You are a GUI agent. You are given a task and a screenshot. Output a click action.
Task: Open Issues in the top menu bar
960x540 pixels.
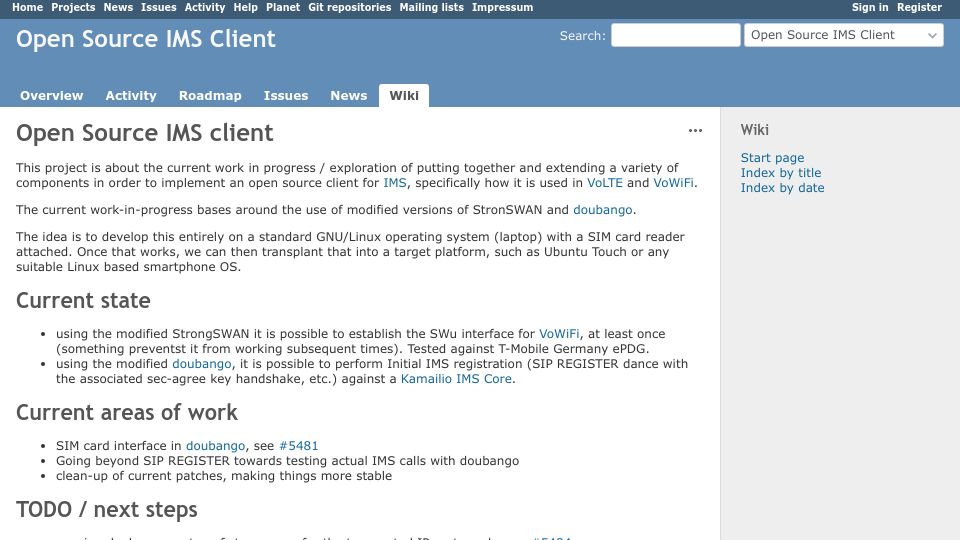pos(159,7)
